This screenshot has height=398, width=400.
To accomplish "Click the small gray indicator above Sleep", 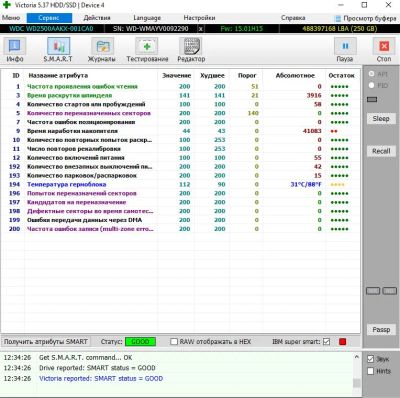I will tap(372, 99).
